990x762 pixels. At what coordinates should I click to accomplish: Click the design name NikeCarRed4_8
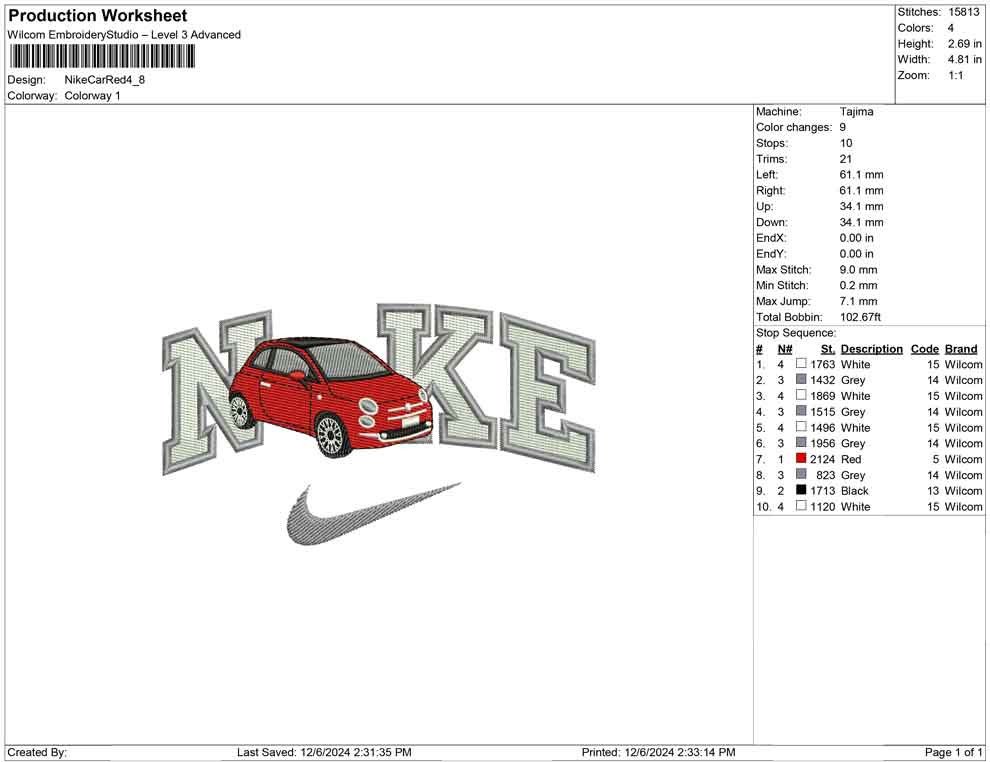pyautogui.click(x=105, y=80)
